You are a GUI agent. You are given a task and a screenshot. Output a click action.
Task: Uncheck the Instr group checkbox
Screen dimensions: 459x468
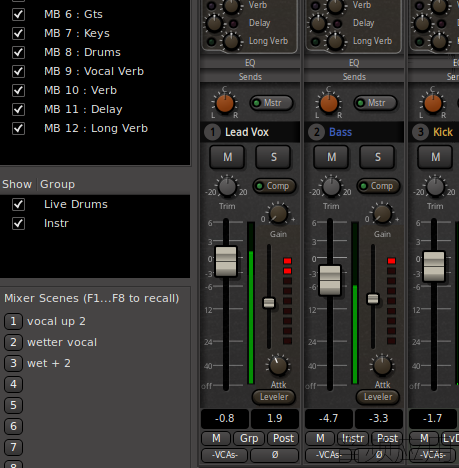[18, 223]
